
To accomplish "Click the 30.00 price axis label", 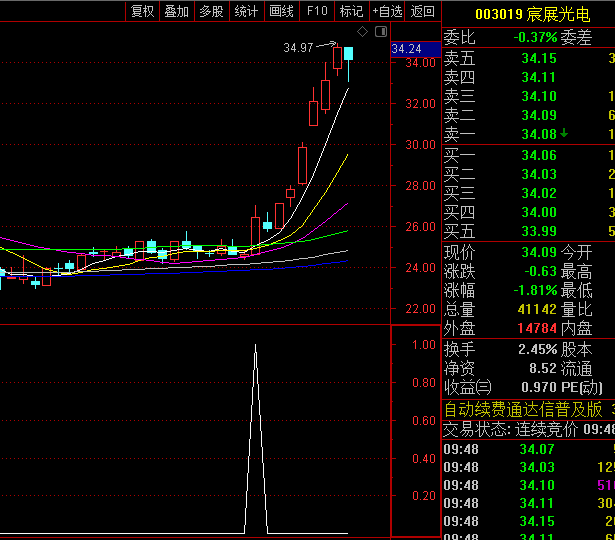I will pyautogui.click(x=420, y=145).
